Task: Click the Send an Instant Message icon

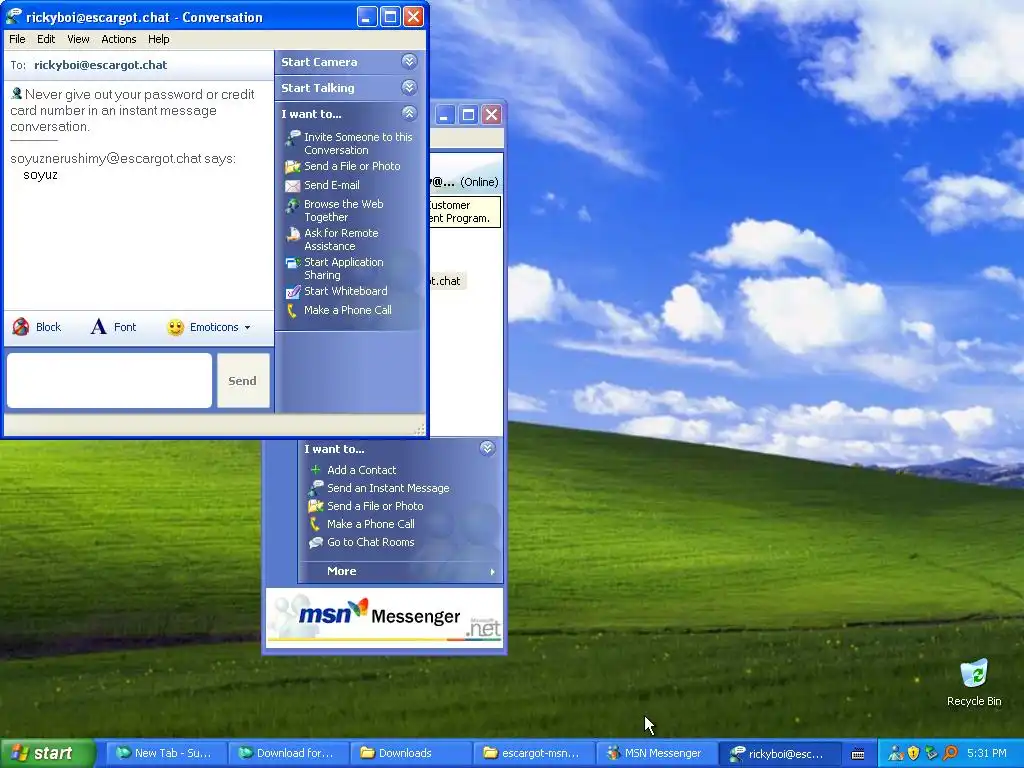Action: 315,488
